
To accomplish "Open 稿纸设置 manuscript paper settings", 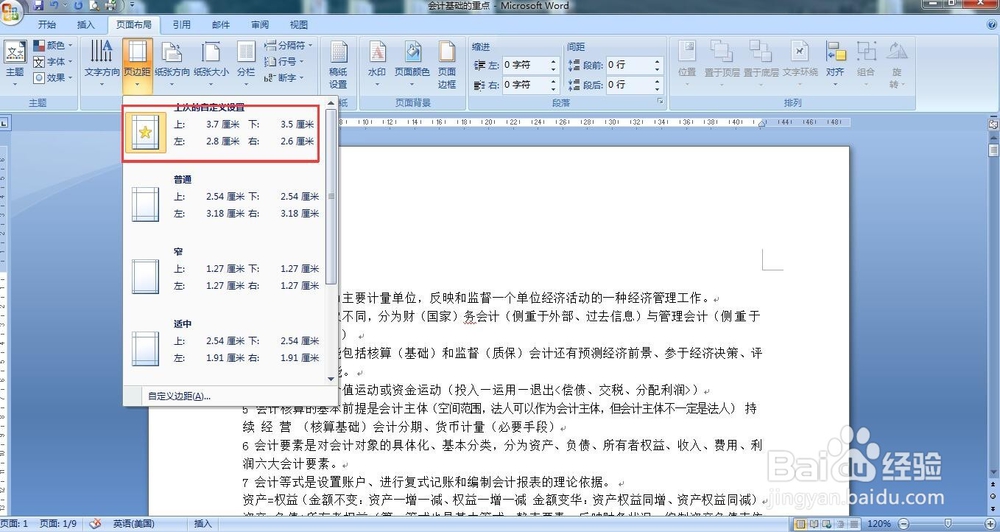I will [x=338, y=65].
